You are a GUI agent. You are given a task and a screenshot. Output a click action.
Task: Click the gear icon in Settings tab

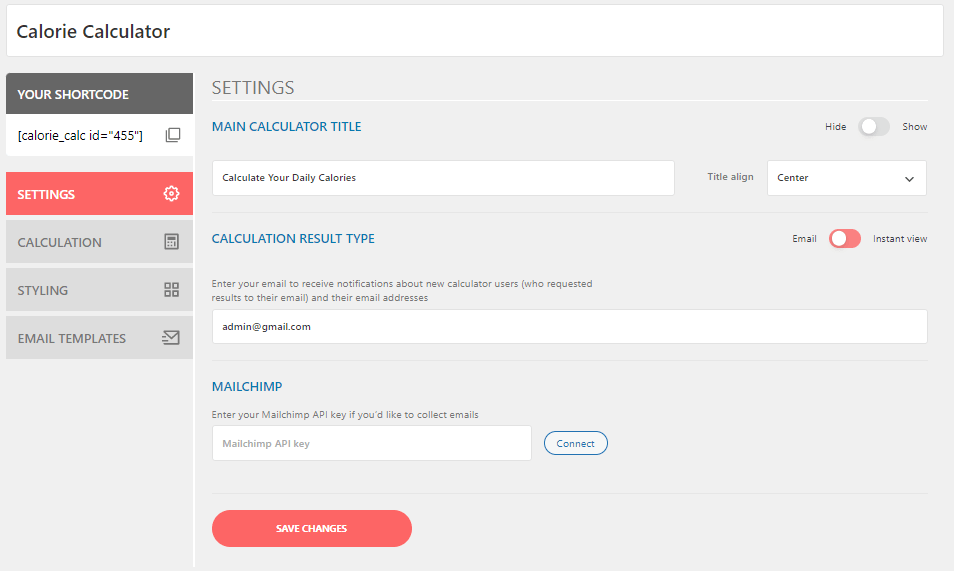click(x=172, y=194)
